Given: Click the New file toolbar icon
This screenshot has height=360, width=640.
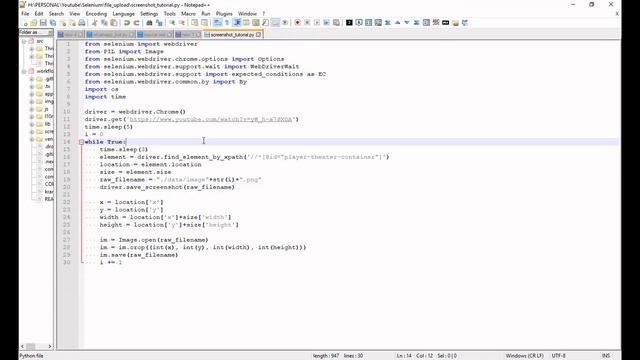Looking at the screenshot, I should 24,23.
